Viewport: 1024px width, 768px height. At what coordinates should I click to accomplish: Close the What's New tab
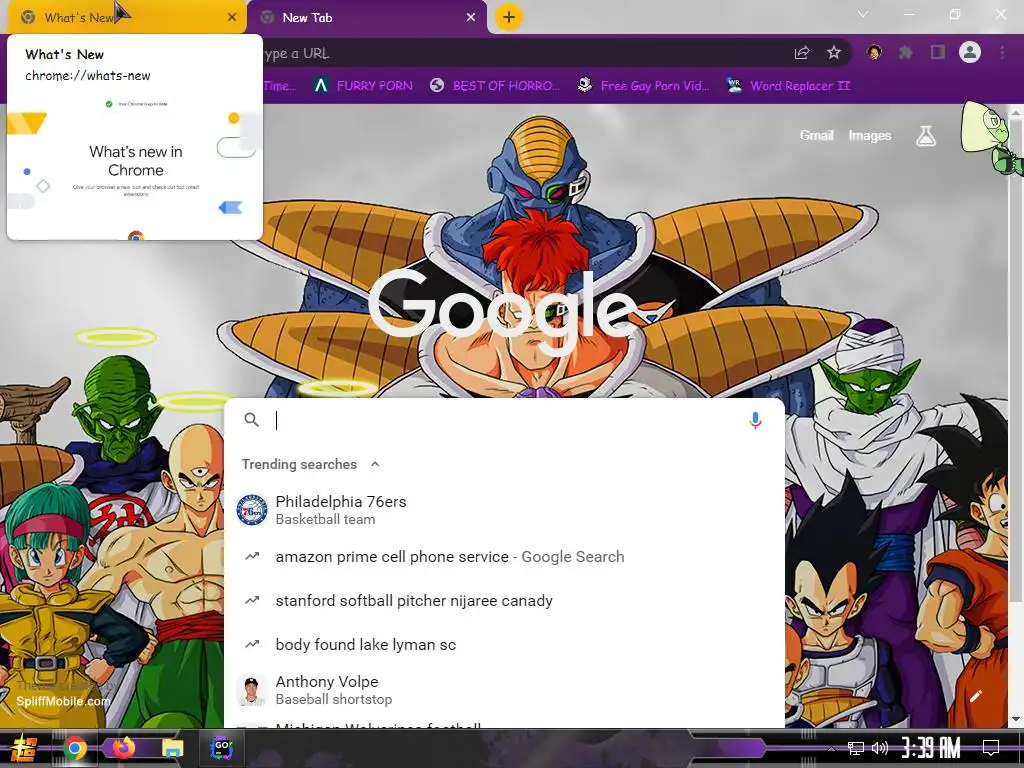232,18
